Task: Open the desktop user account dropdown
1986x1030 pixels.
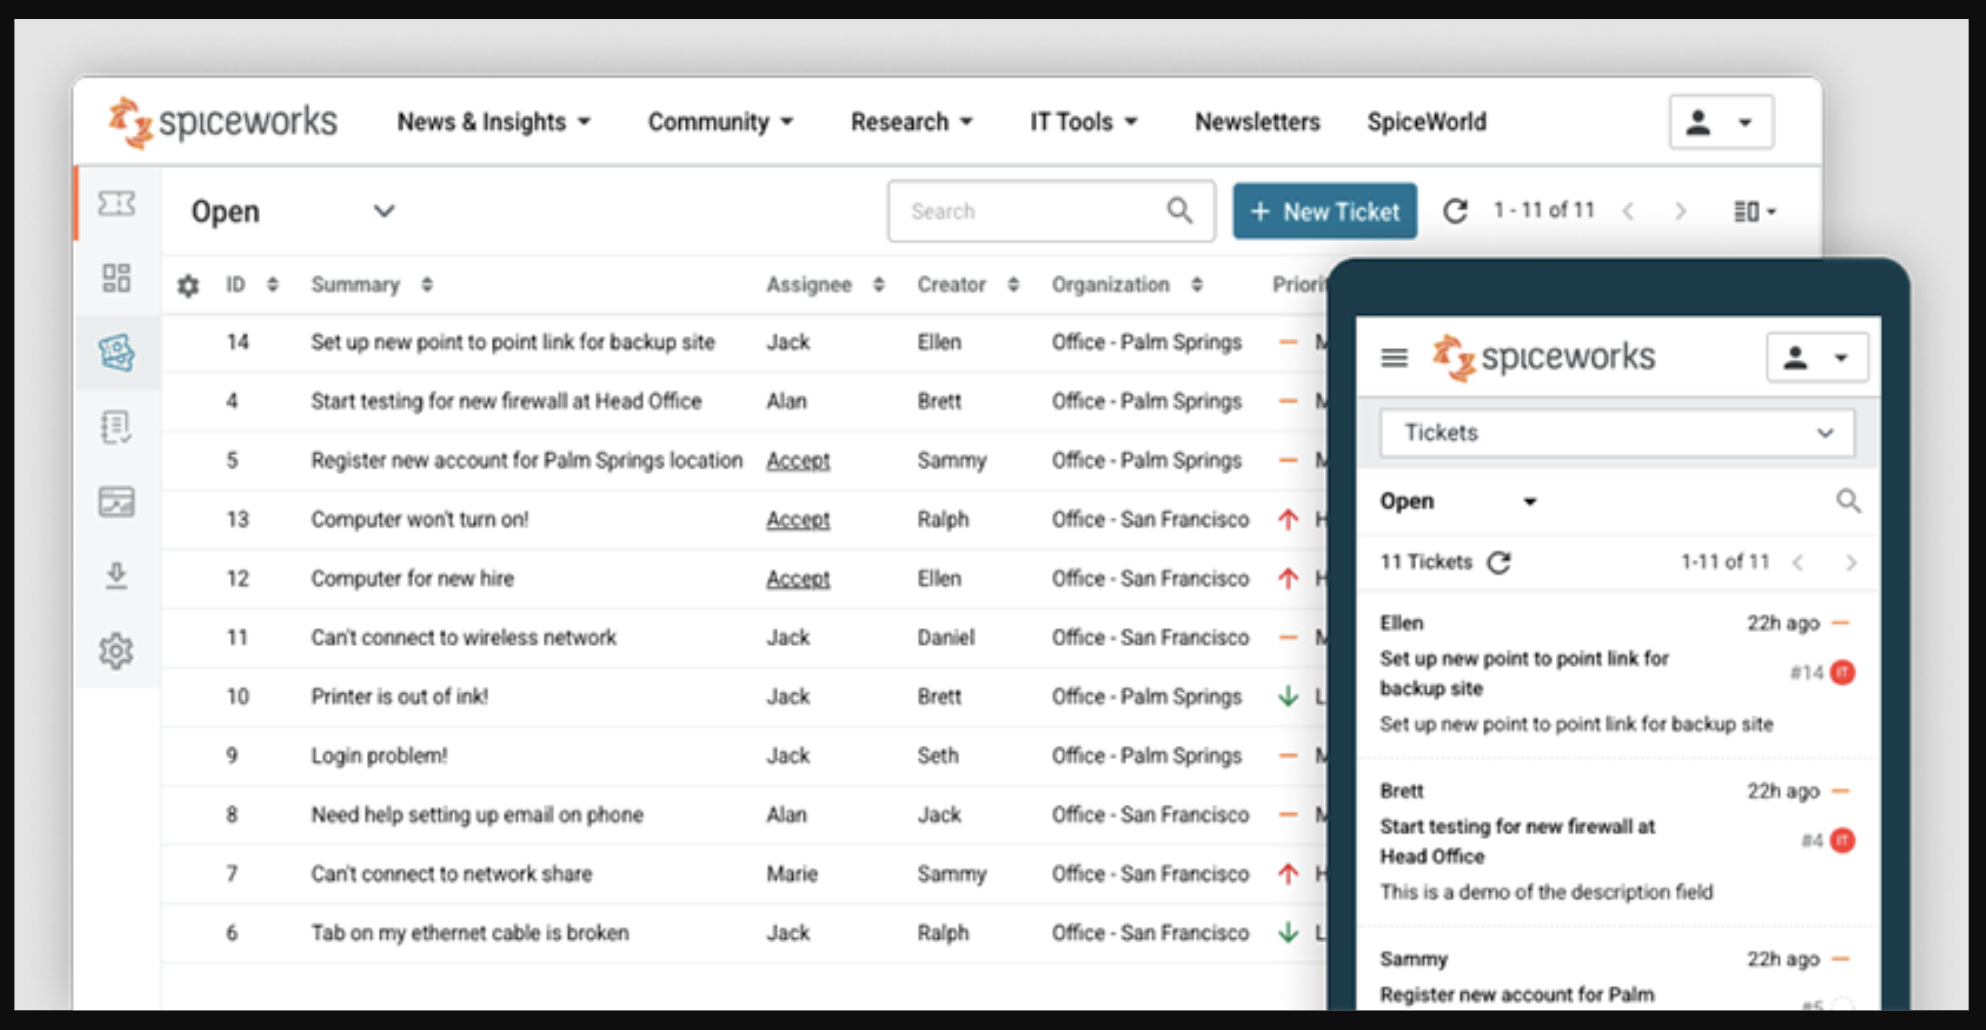Action: (x=1721, y=122)
